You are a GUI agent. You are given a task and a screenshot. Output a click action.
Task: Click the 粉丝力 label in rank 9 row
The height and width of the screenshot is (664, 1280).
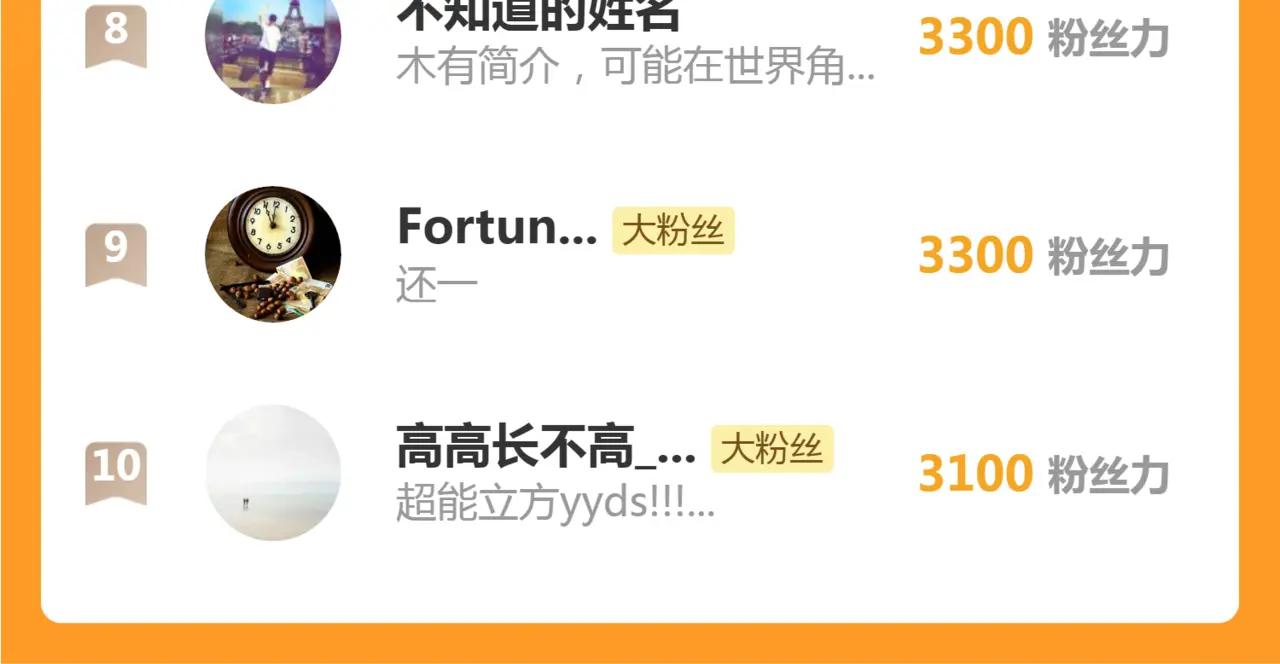(x=1108, y=256)
